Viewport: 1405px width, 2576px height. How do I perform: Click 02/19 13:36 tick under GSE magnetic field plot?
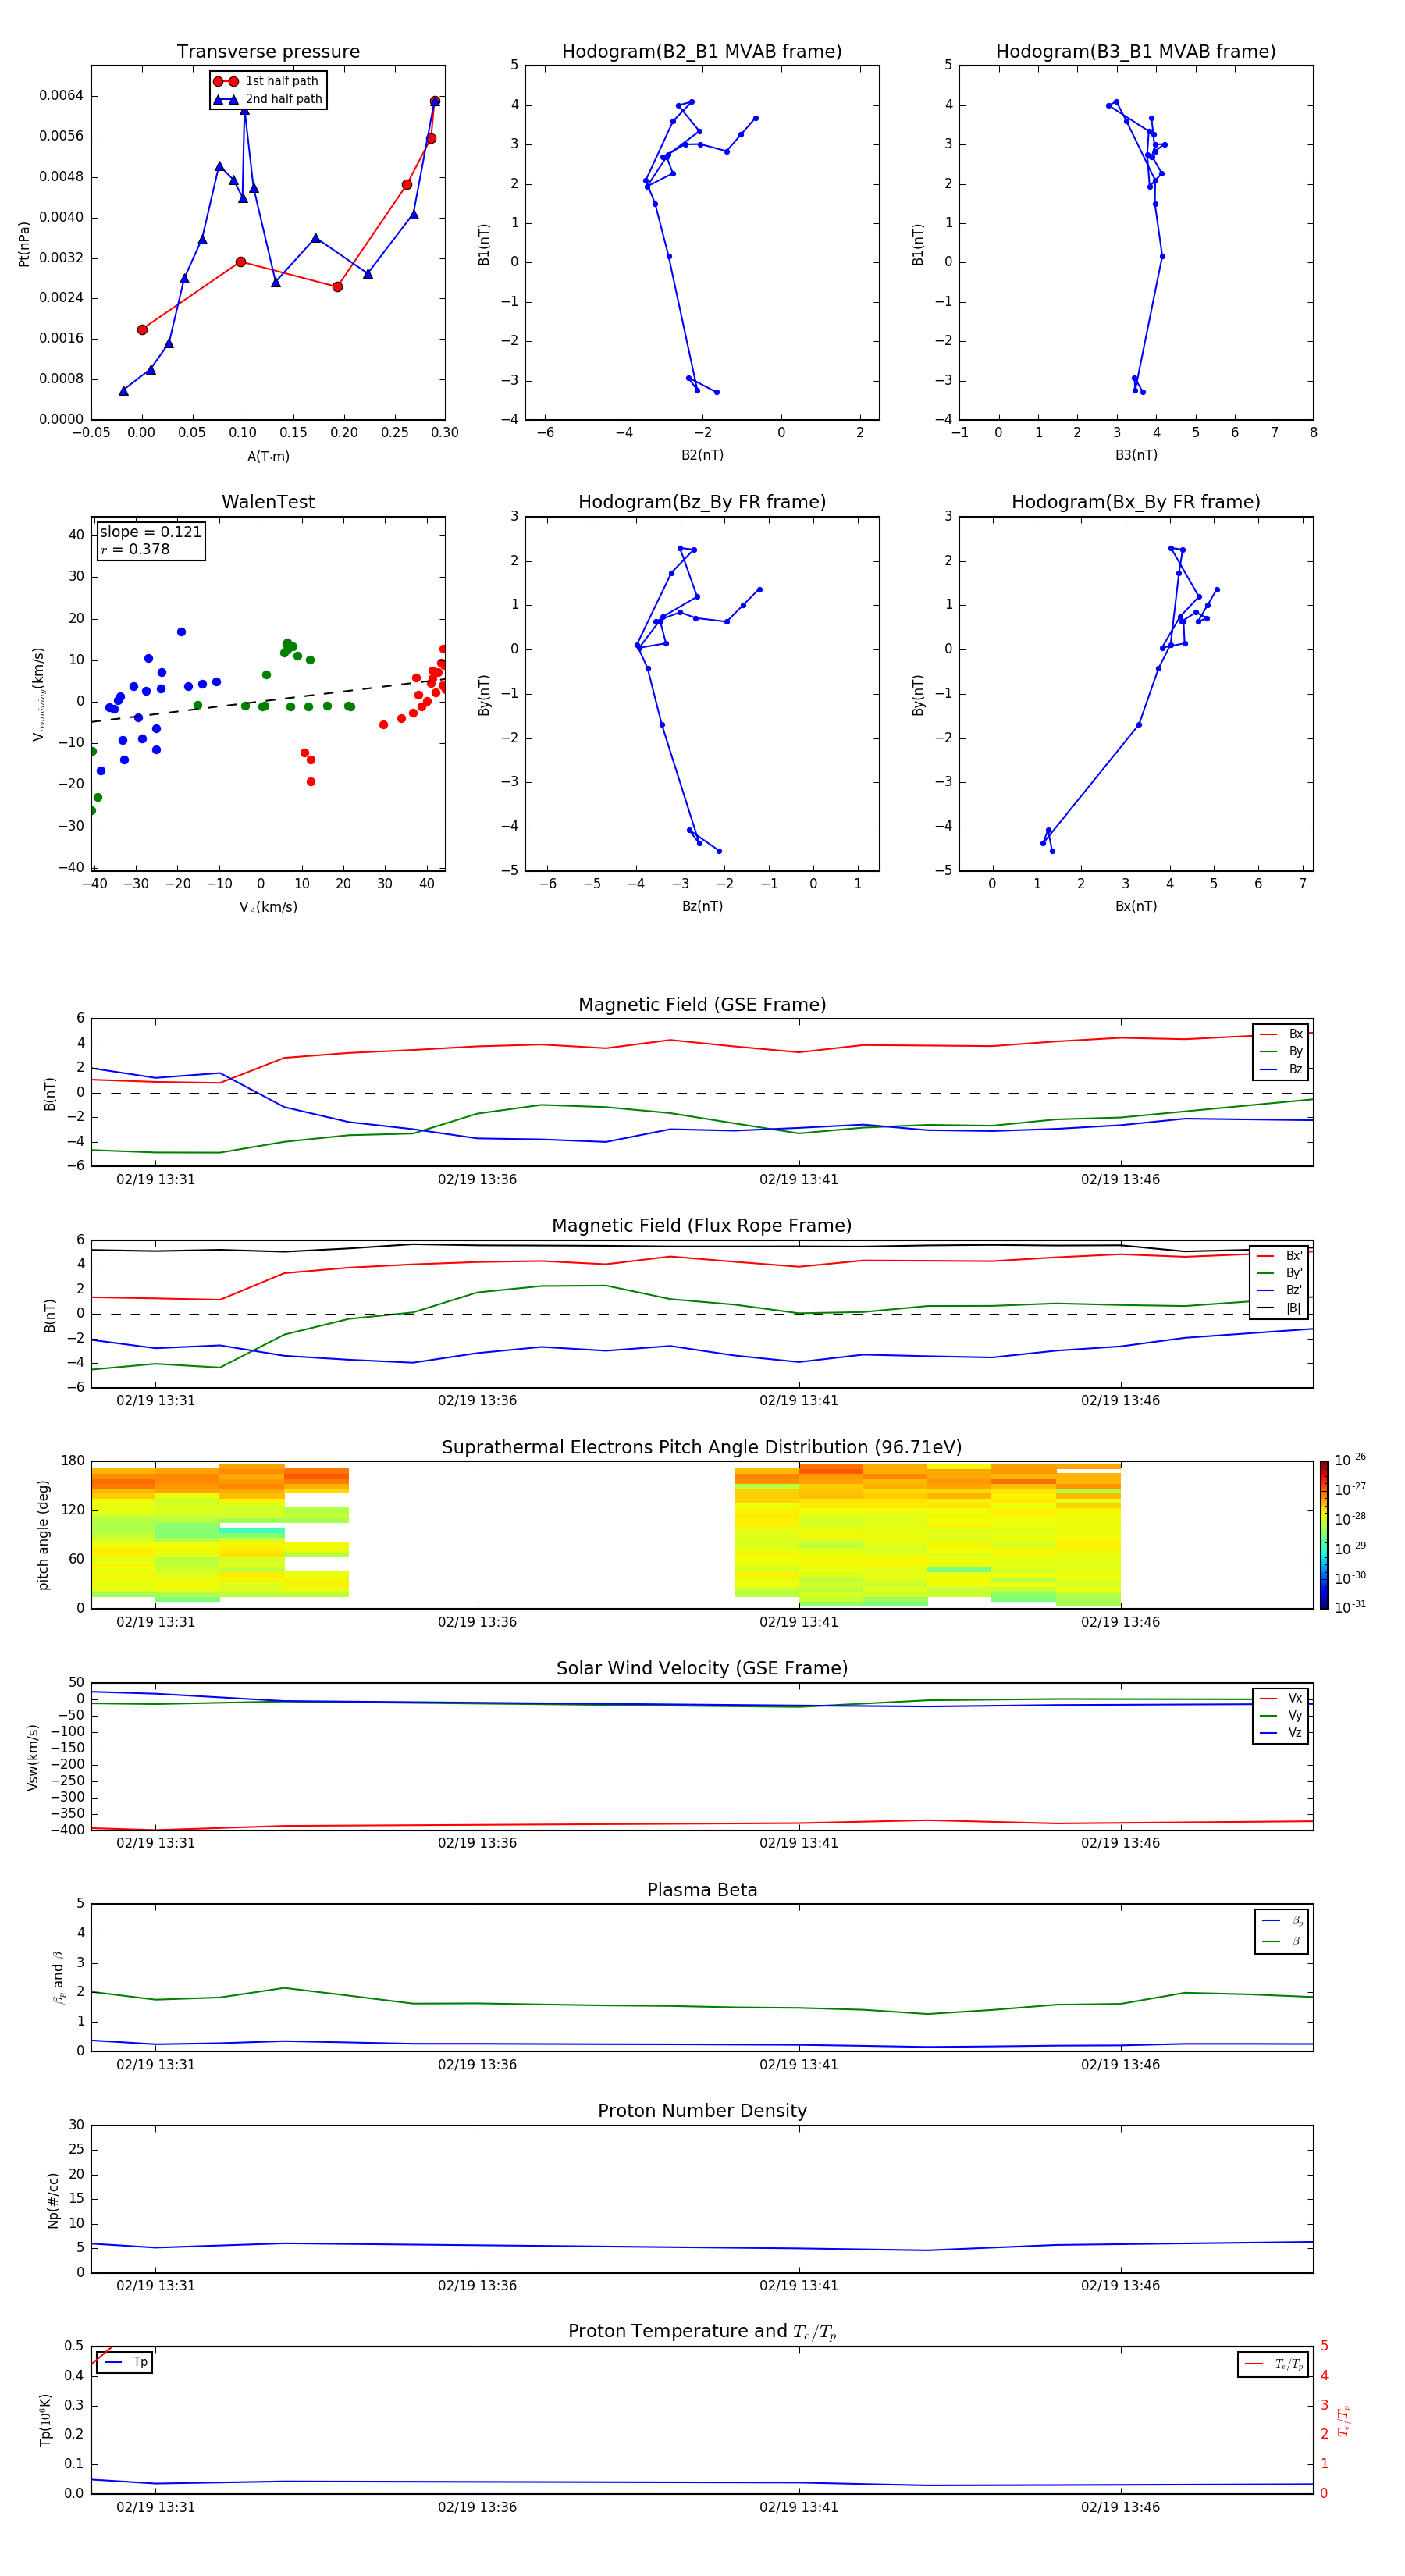(477, 1180)
